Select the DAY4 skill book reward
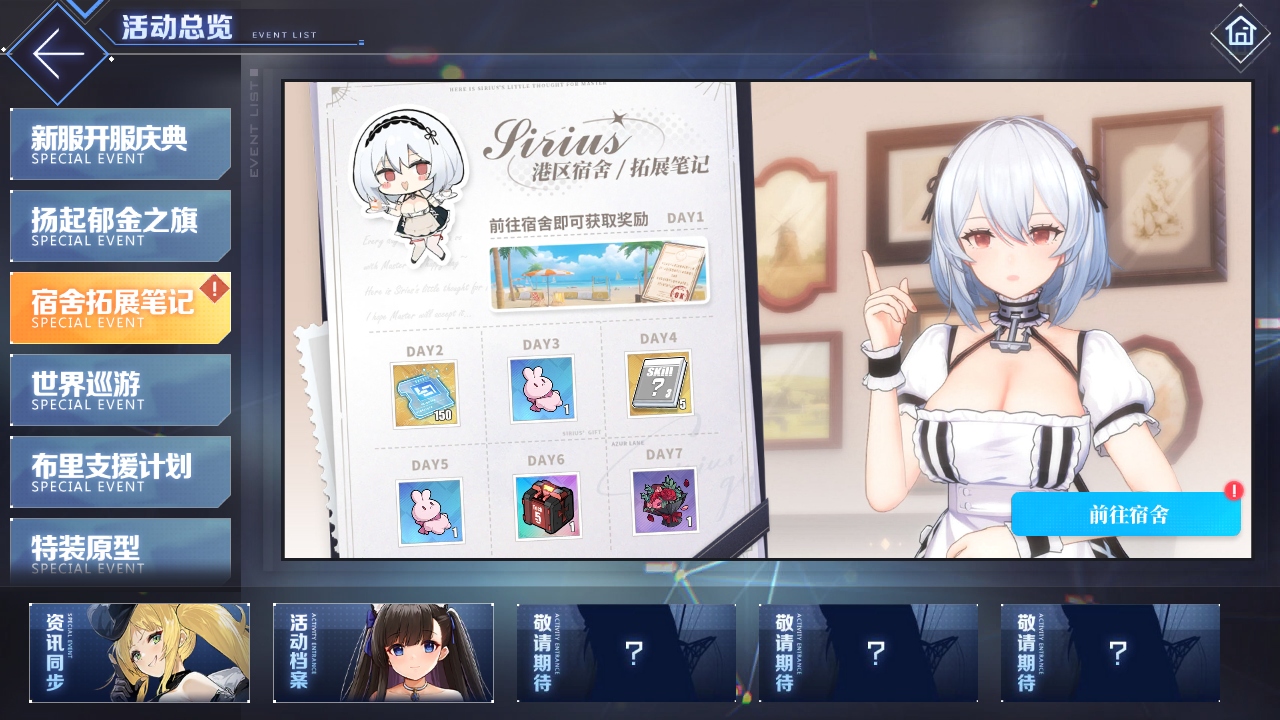1280x720 pixels. point(658,383)
